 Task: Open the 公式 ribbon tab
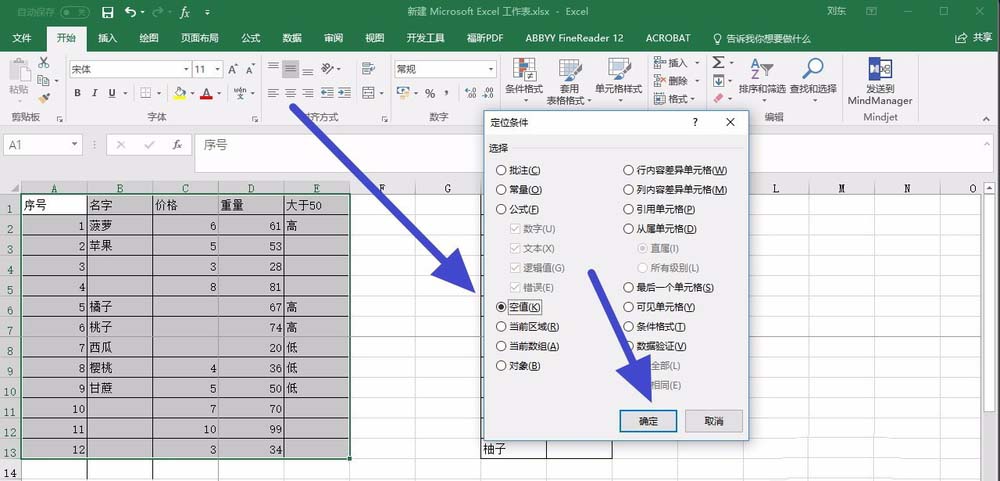251,38
